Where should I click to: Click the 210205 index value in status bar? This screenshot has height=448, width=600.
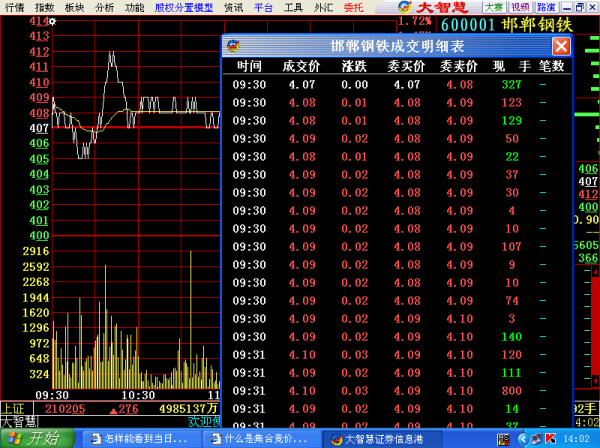pyautogui.click(x=65, y=409)
